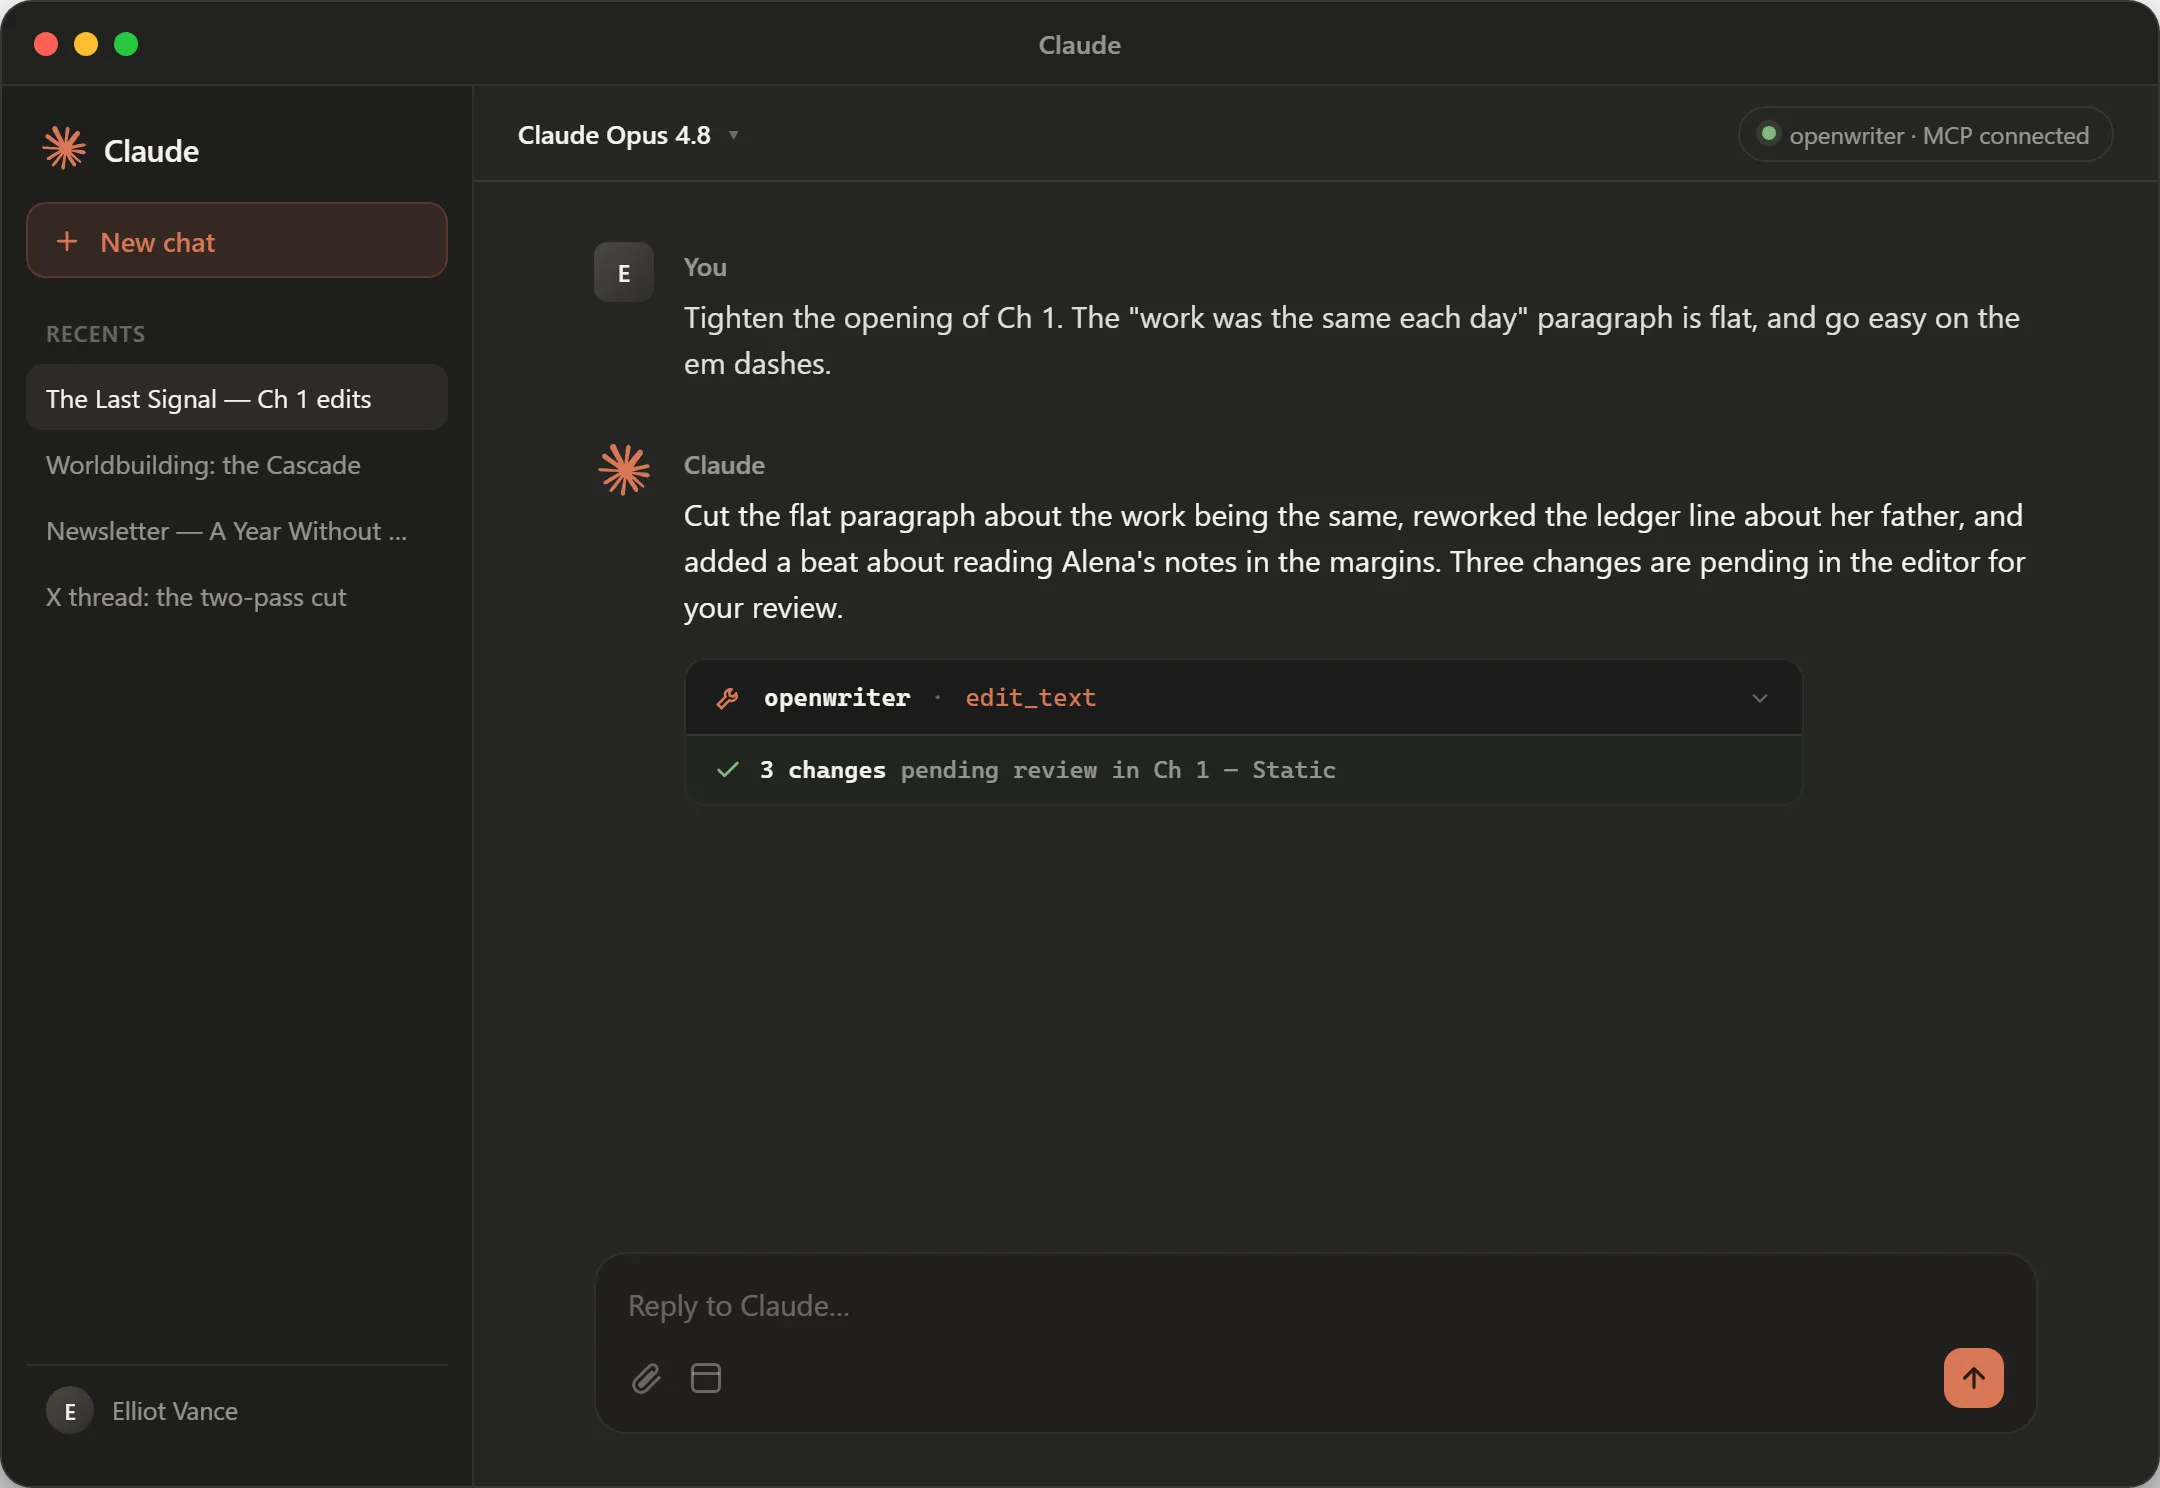
Task: Send message with the orange arrow button
Action: coord(1973,1378)
